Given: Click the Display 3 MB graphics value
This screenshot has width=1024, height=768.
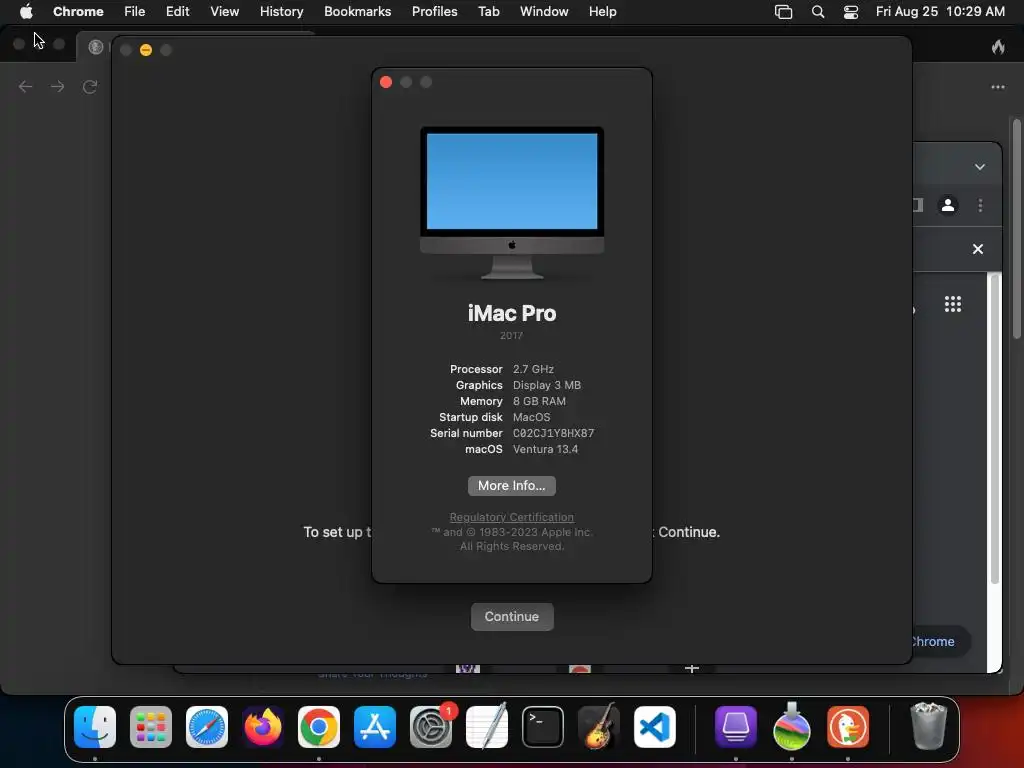Looking at the screenshot, I should [547, 385].
